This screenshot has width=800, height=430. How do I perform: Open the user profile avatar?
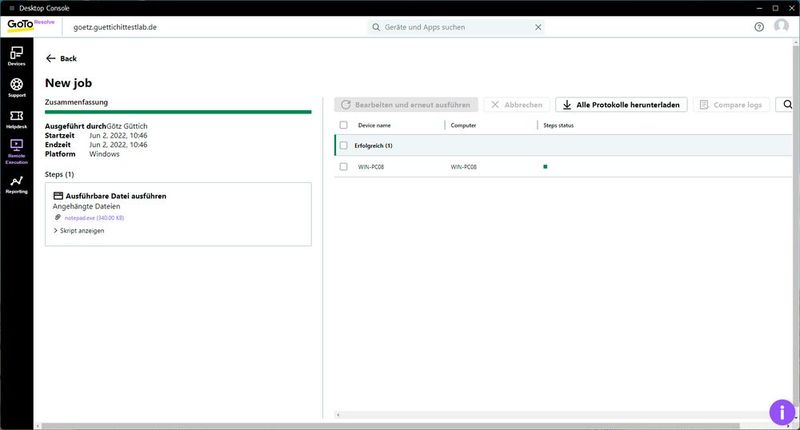[781, 27]
